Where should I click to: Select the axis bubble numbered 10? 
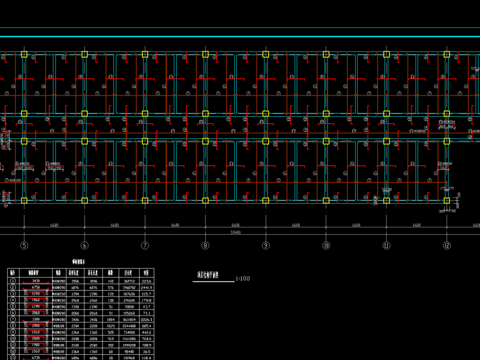point(326,246)
